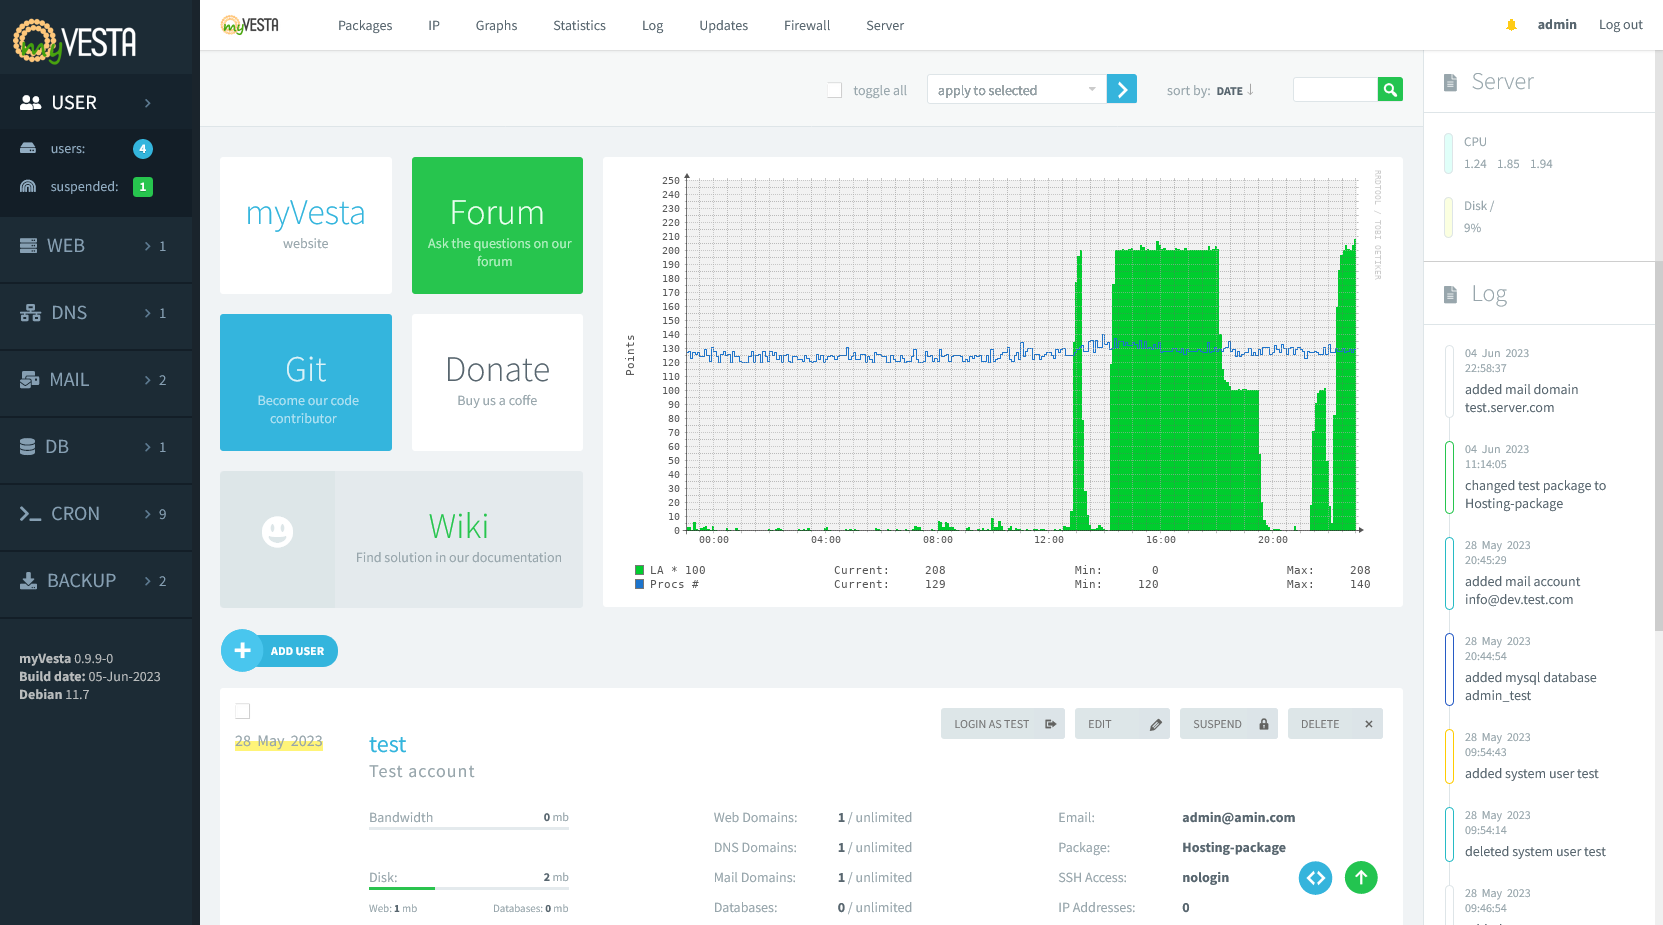Click the green up-arrow icon near SSH Access
This screenshot has width=1663, height=925.
1361,878
